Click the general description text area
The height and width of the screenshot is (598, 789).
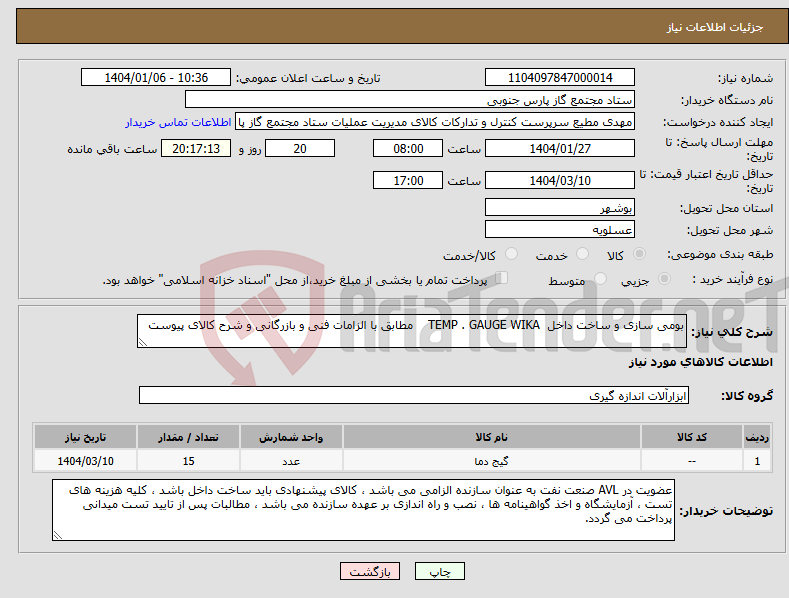[x=412, y=331]
